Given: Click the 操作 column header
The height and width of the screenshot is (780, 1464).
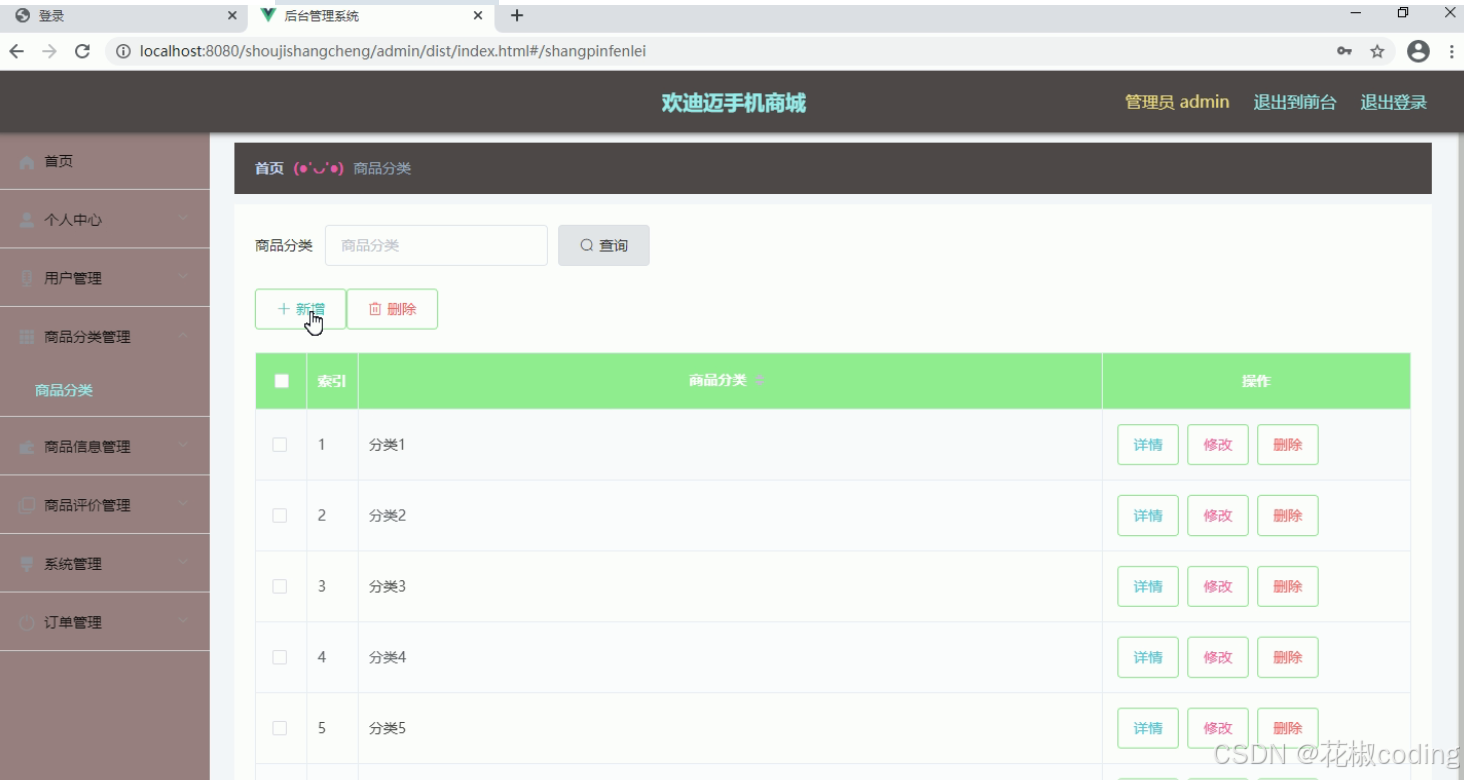Looking at the screenshot, I should tap(1256, 381).
